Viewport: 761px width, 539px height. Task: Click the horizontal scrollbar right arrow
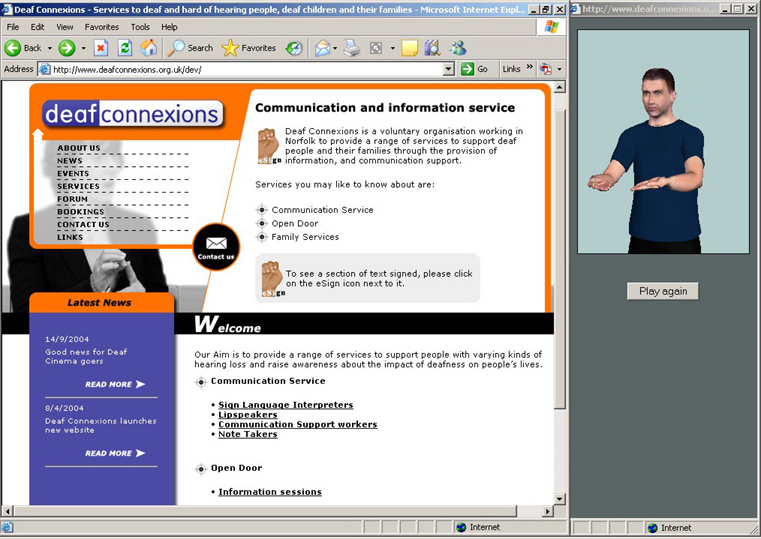547,511
